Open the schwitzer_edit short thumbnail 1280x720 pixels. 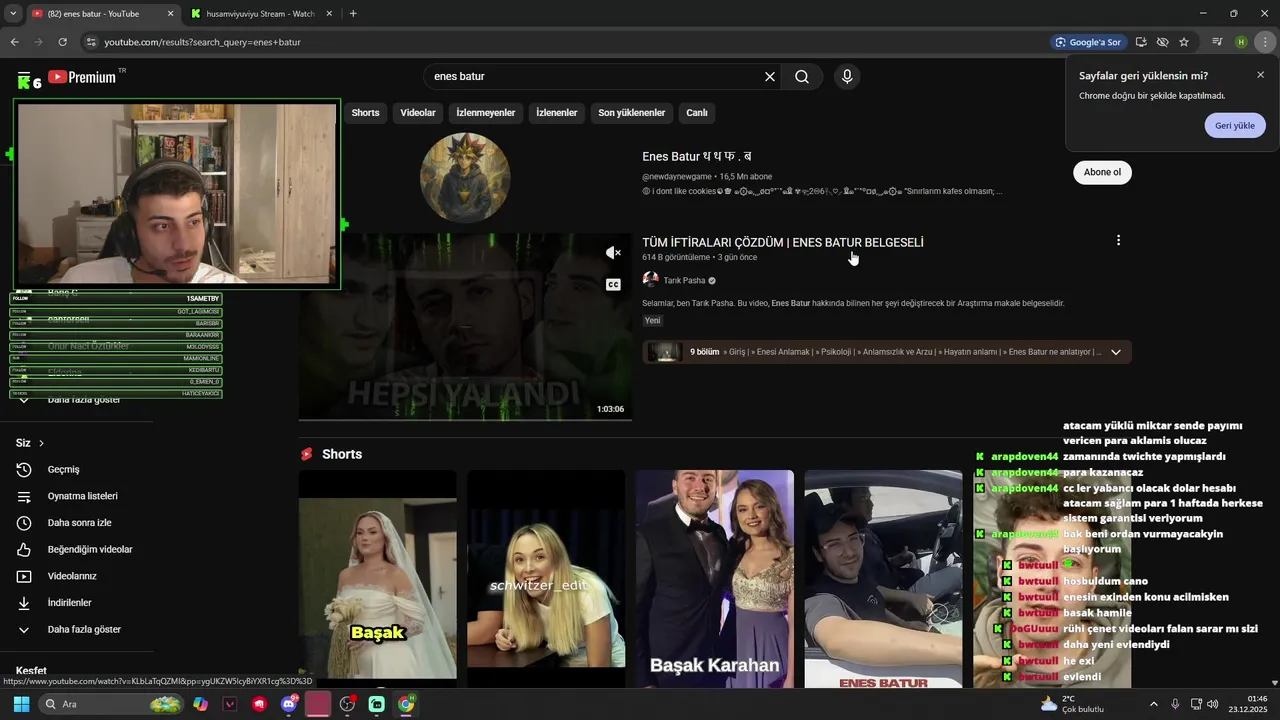click(546, 578)
